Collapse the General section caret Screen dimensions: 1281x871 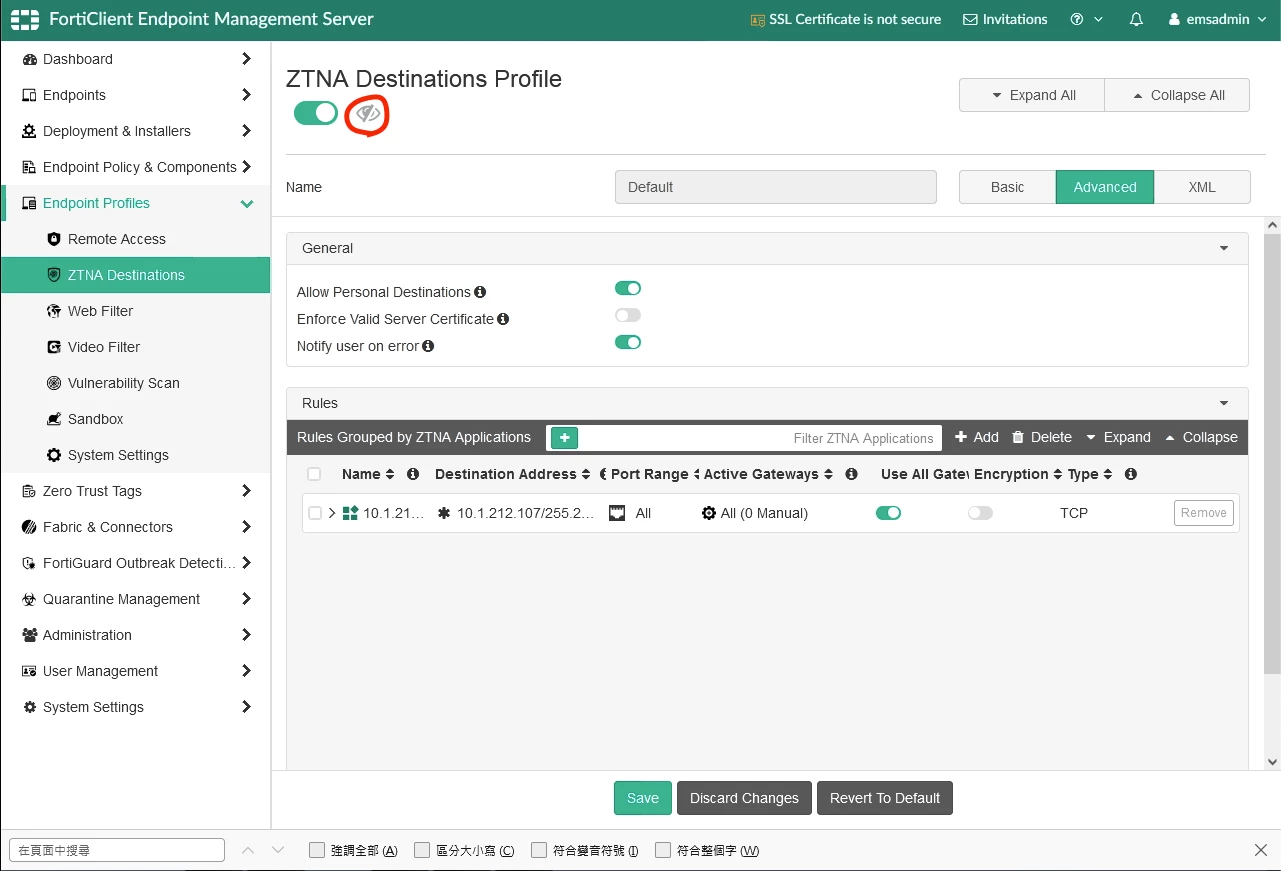pos(1224,248)
